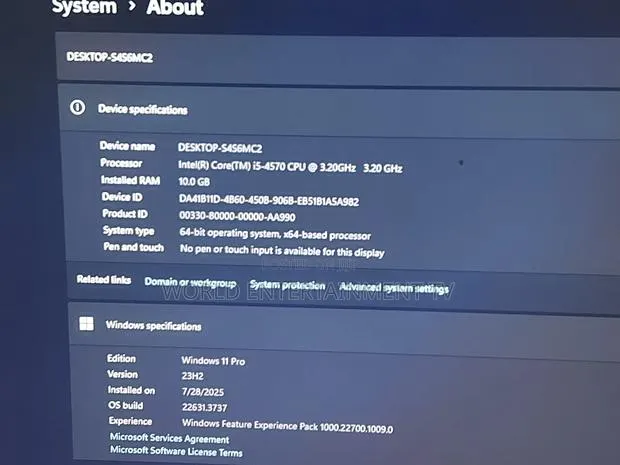Click the System type label
The height and width of the screenshot is (465, 620).
pyautogui.click(x=129, y=231)
